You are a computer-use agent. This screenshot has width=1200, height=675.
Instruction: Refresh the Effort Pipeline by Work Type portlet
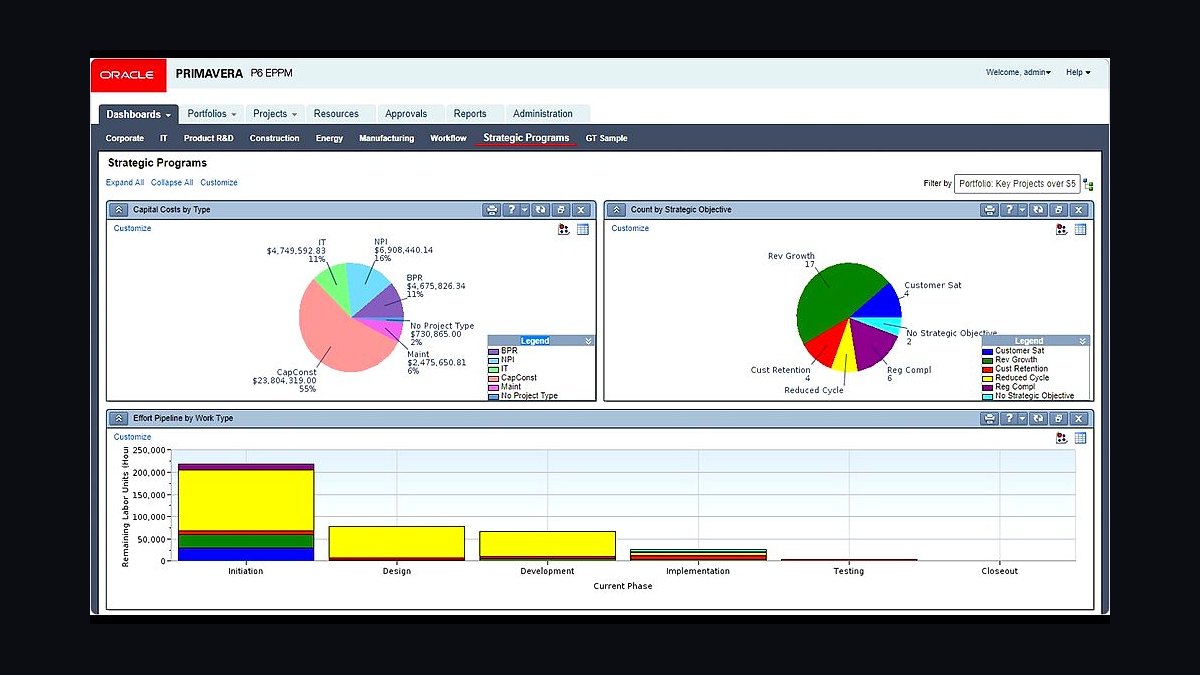1038,418
